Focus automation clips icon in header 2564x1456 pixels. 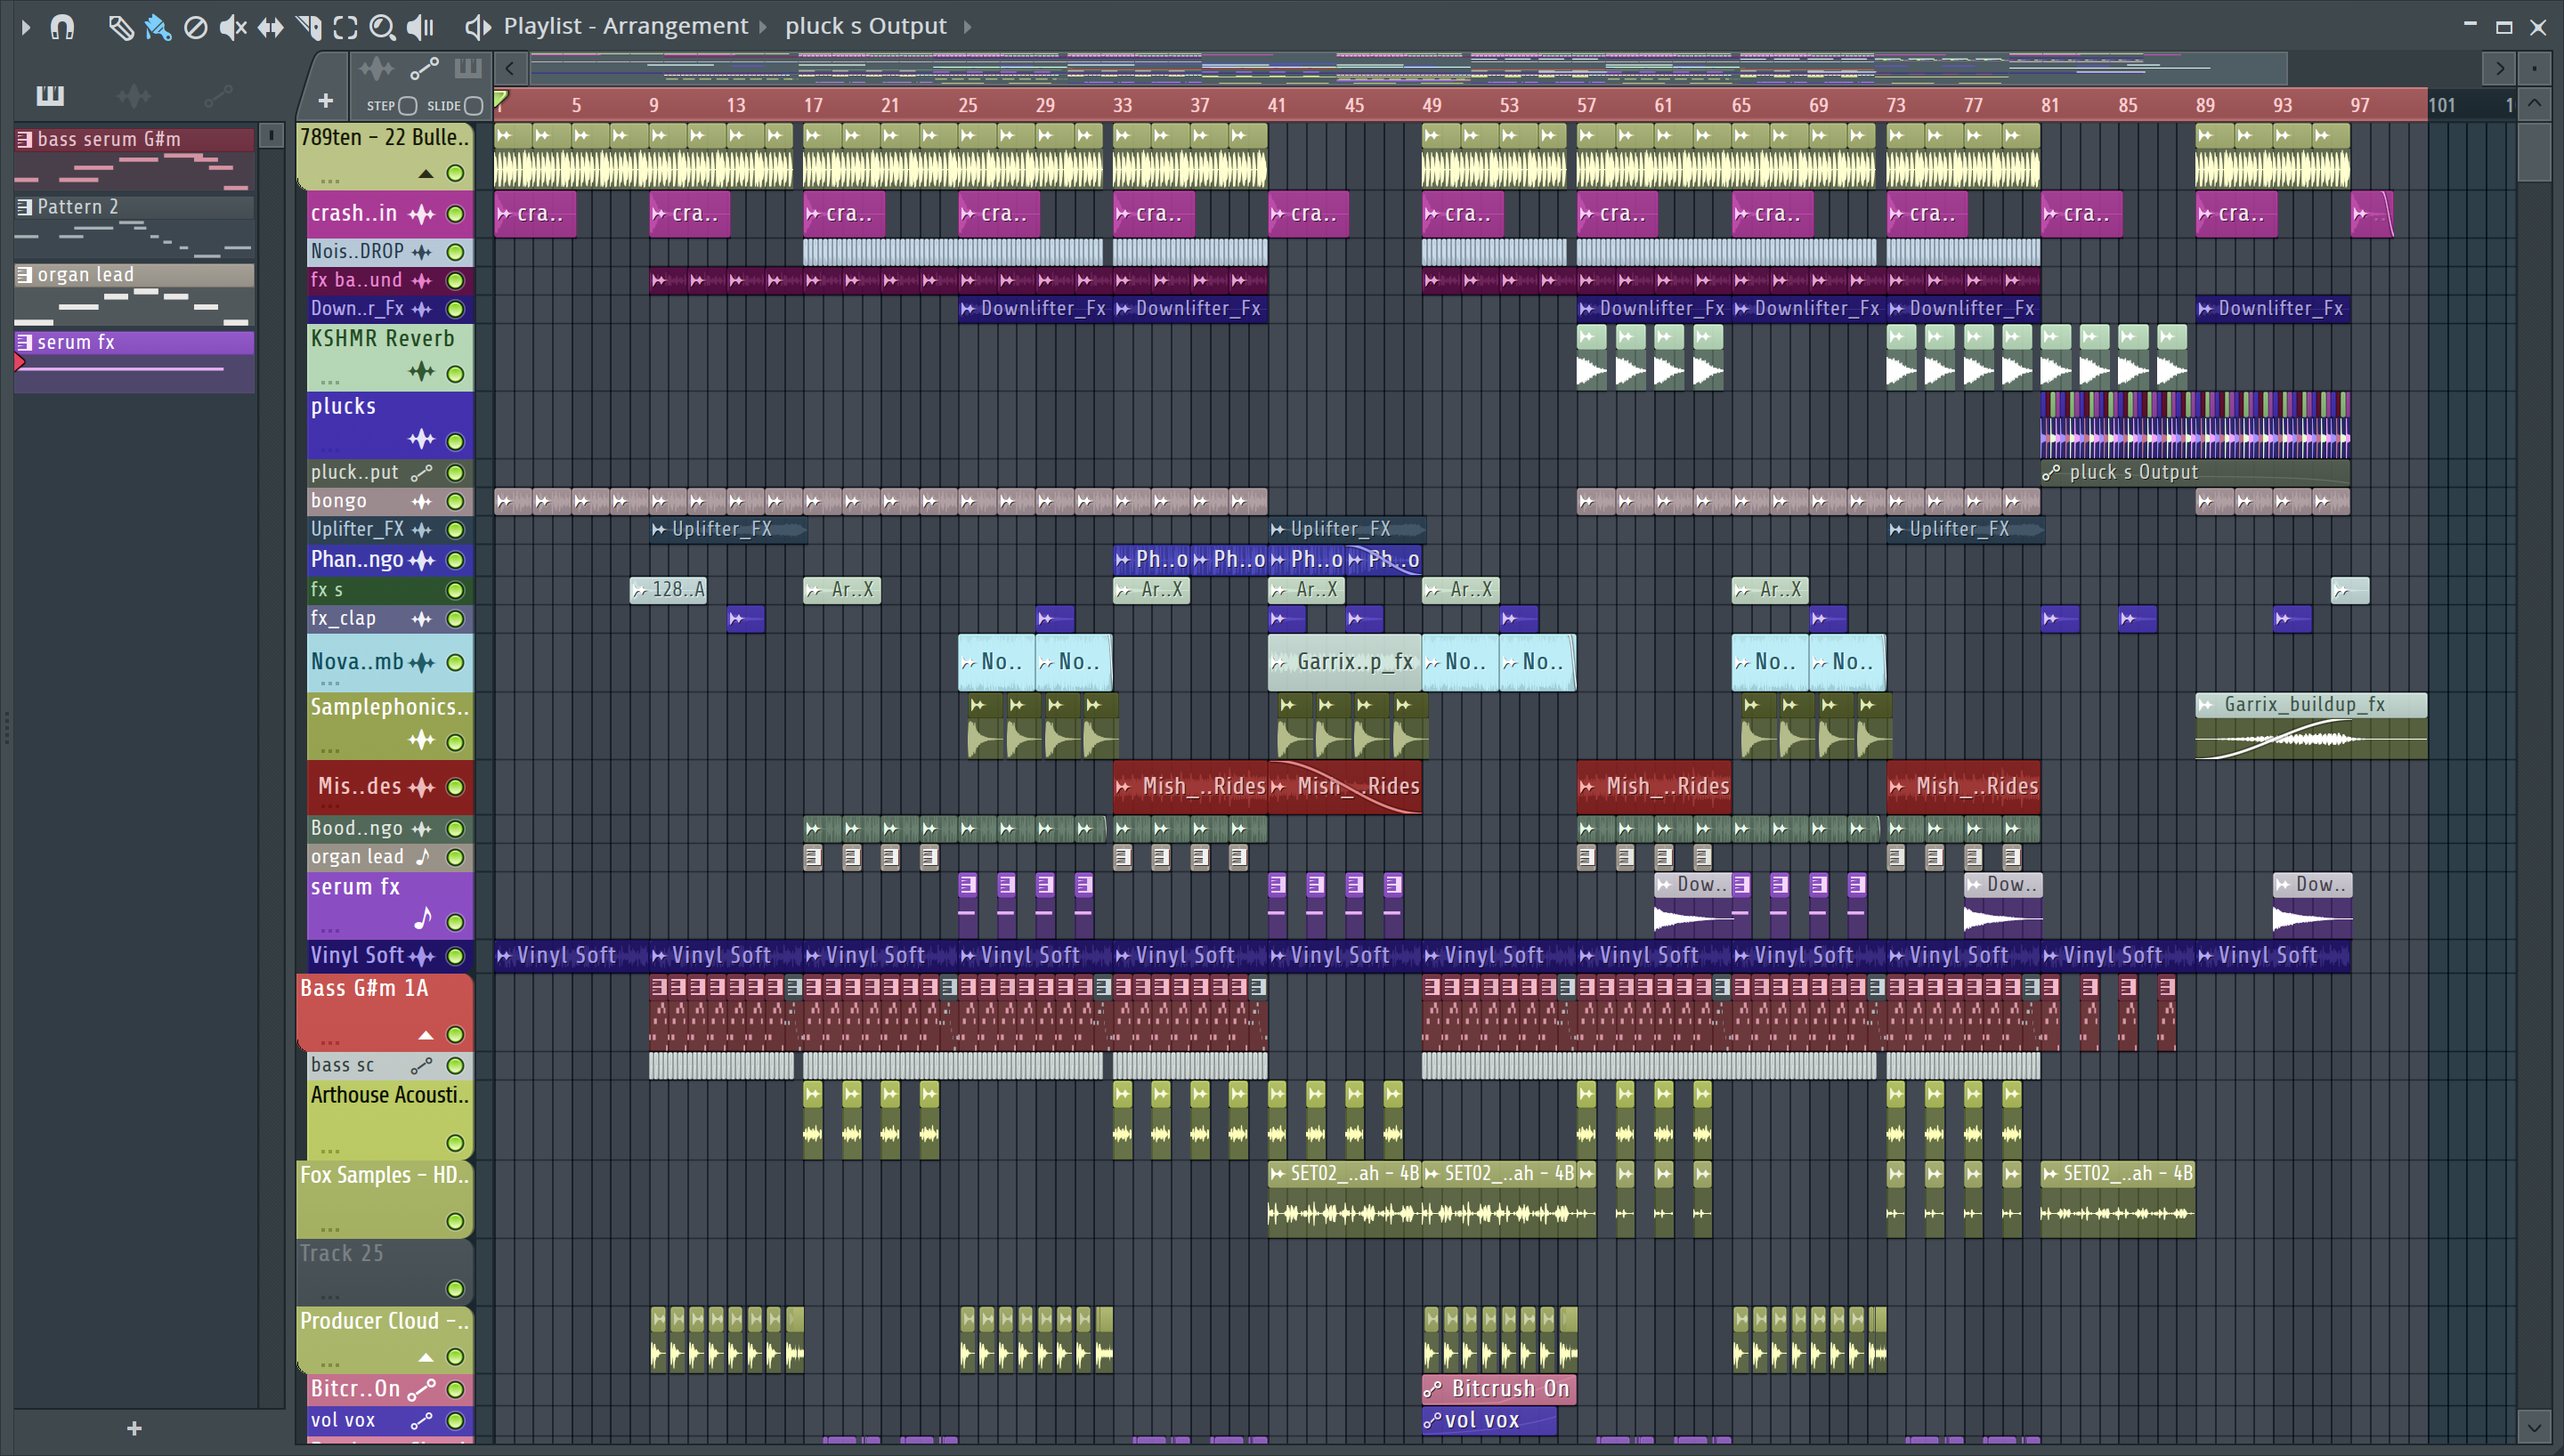click(x=424, y=69)
